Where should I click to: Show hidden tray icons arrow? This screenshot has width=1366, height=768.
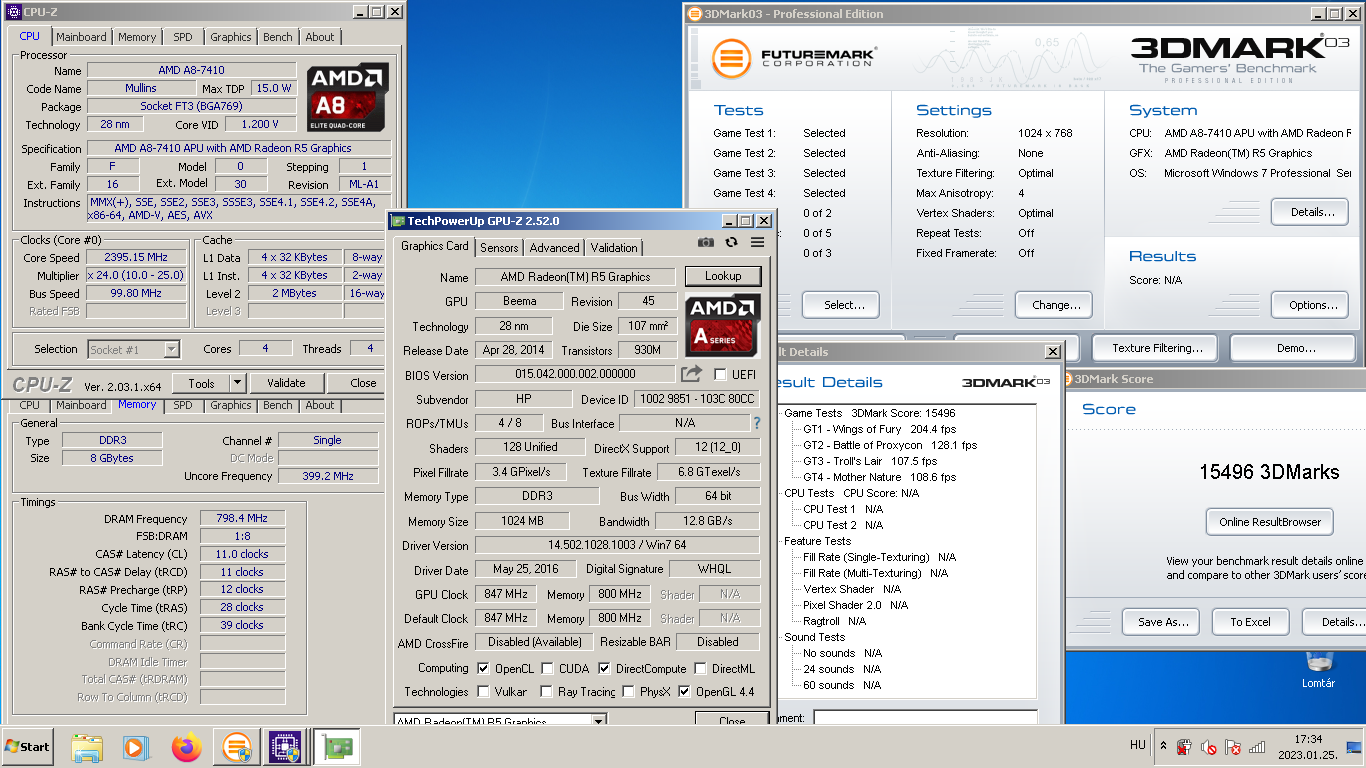click(1163, 746)
